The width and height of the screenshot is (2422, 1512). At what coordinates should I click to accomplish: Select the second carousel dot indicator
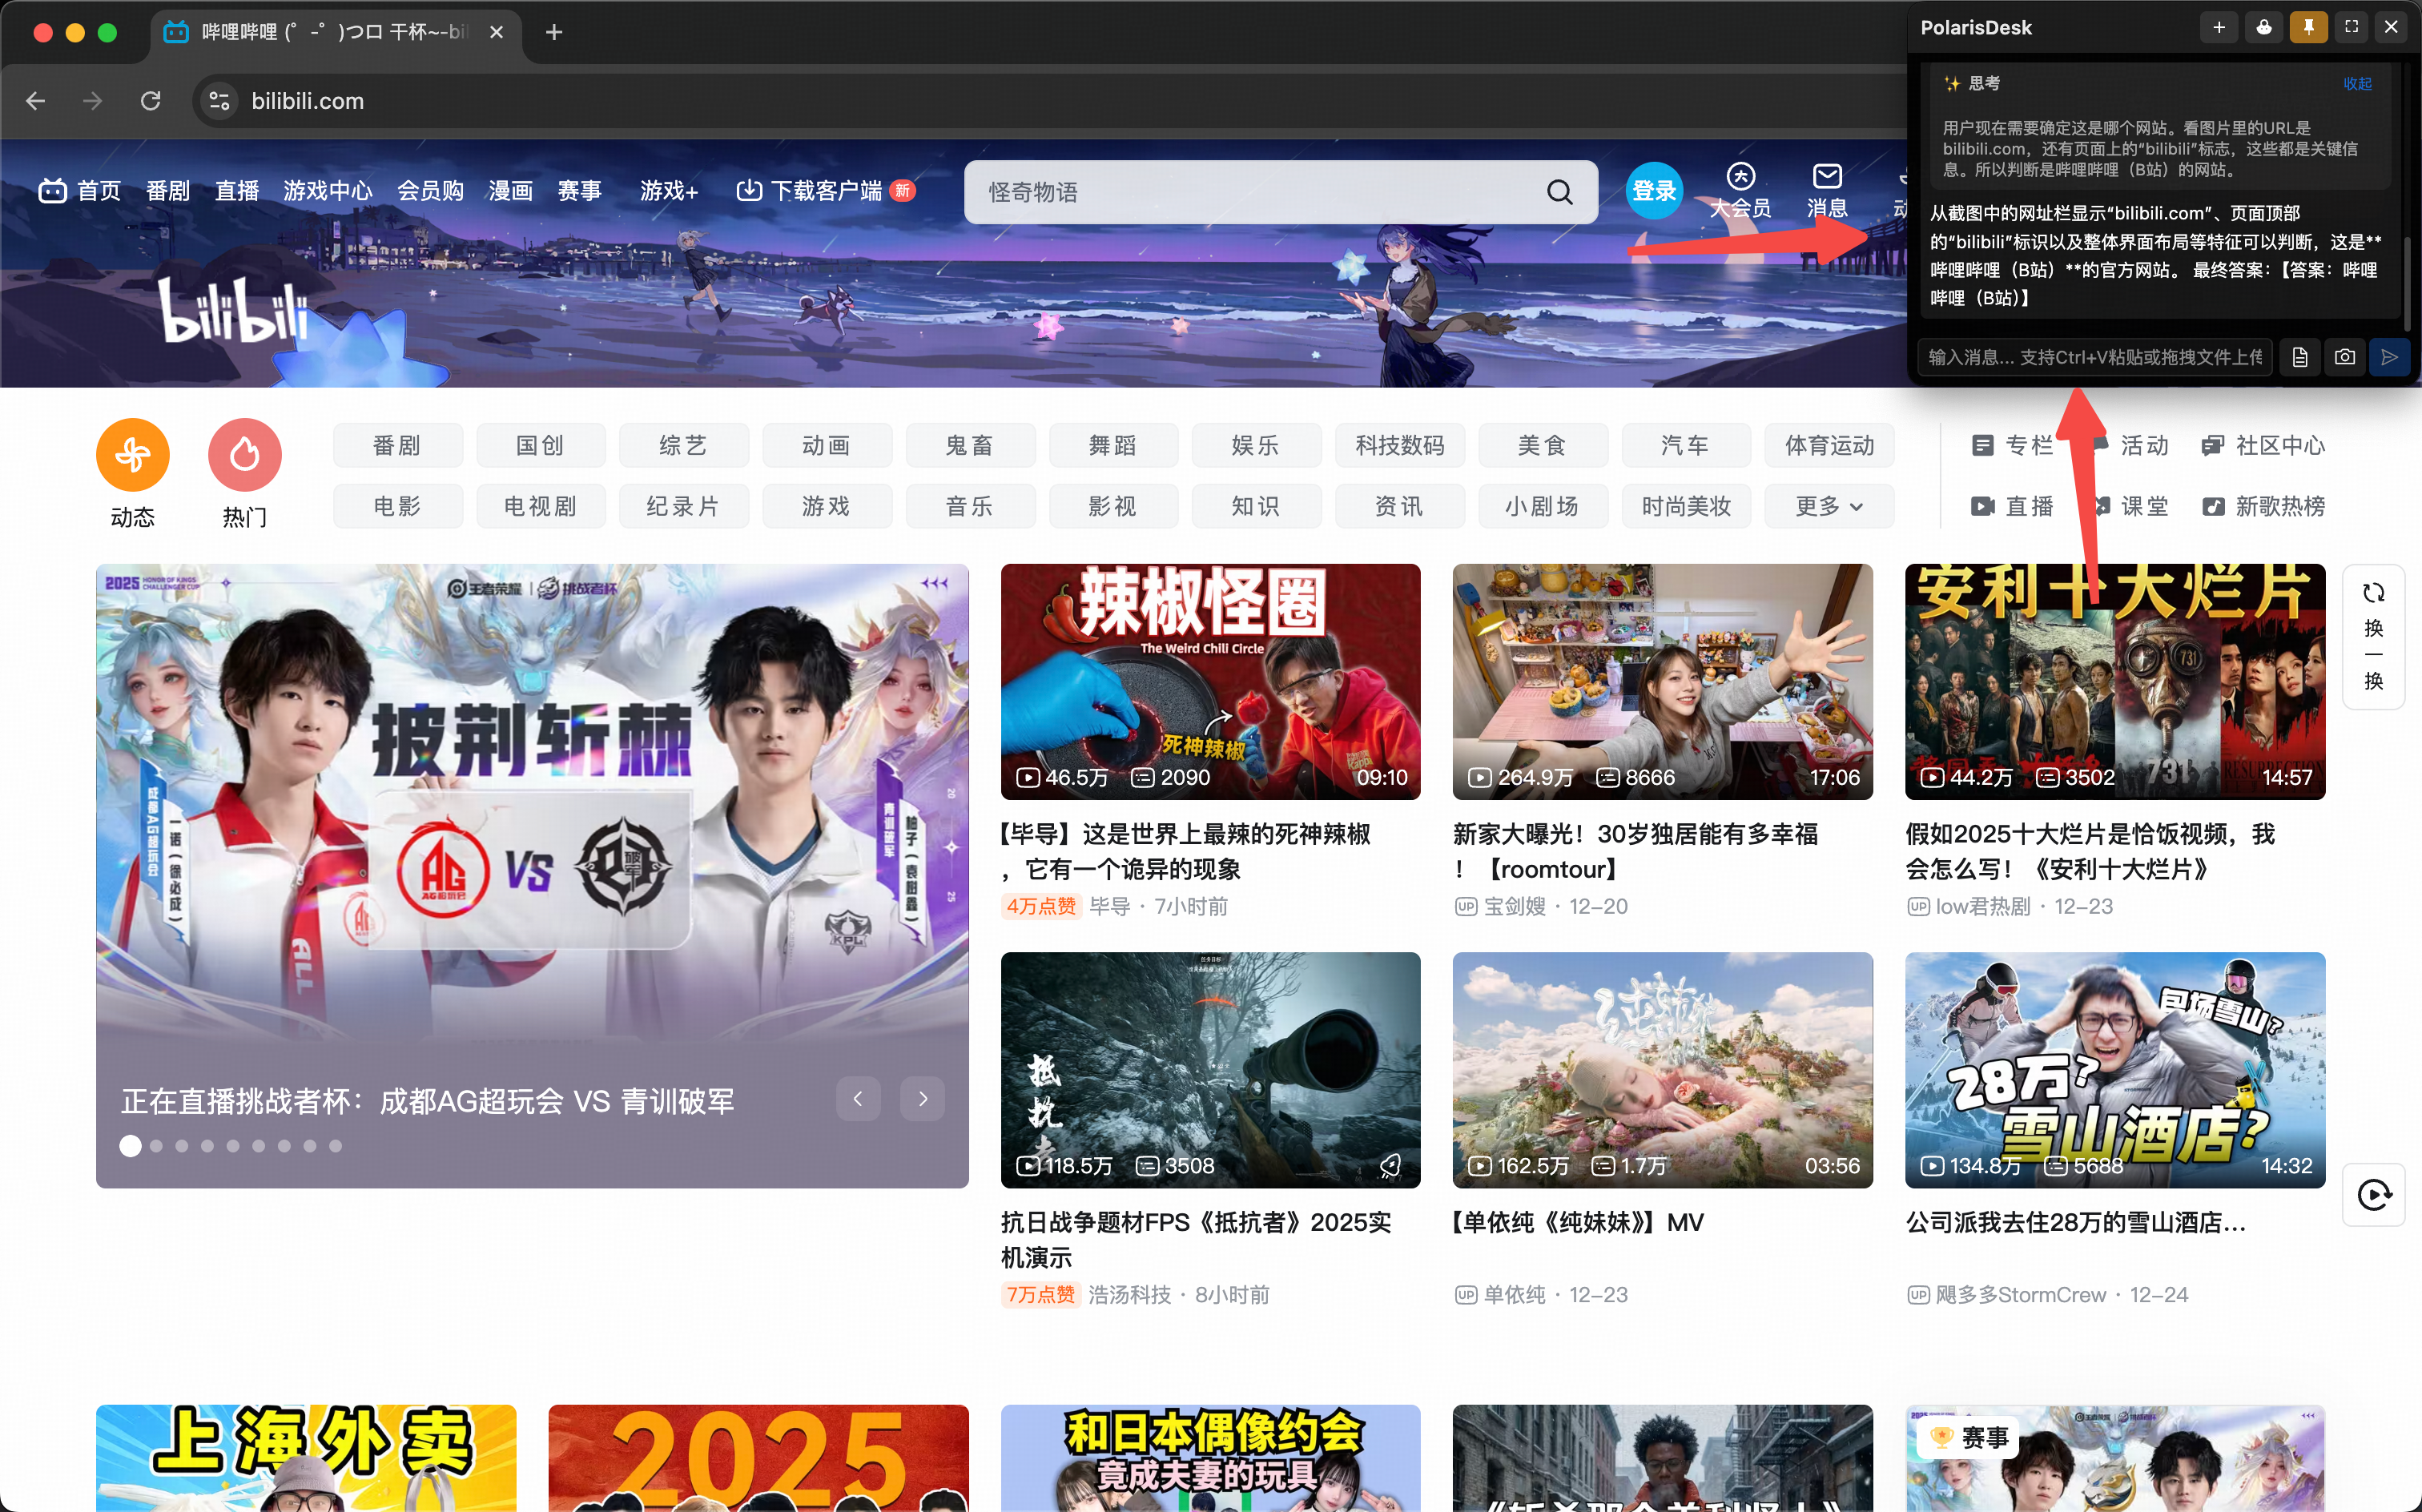tap(156, 1146)
